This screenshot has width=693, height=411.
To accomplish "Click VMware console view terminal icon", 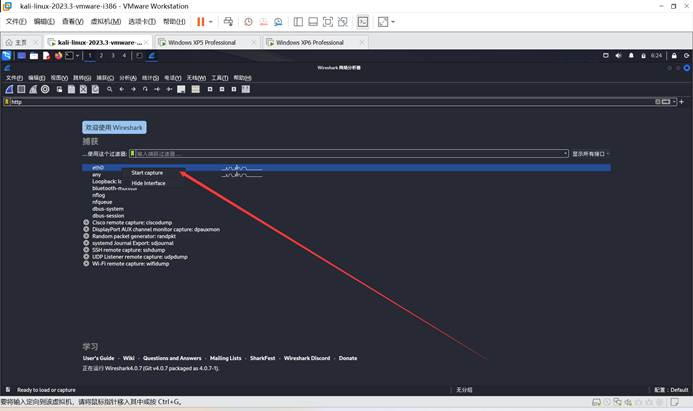I will coord(362,22).
